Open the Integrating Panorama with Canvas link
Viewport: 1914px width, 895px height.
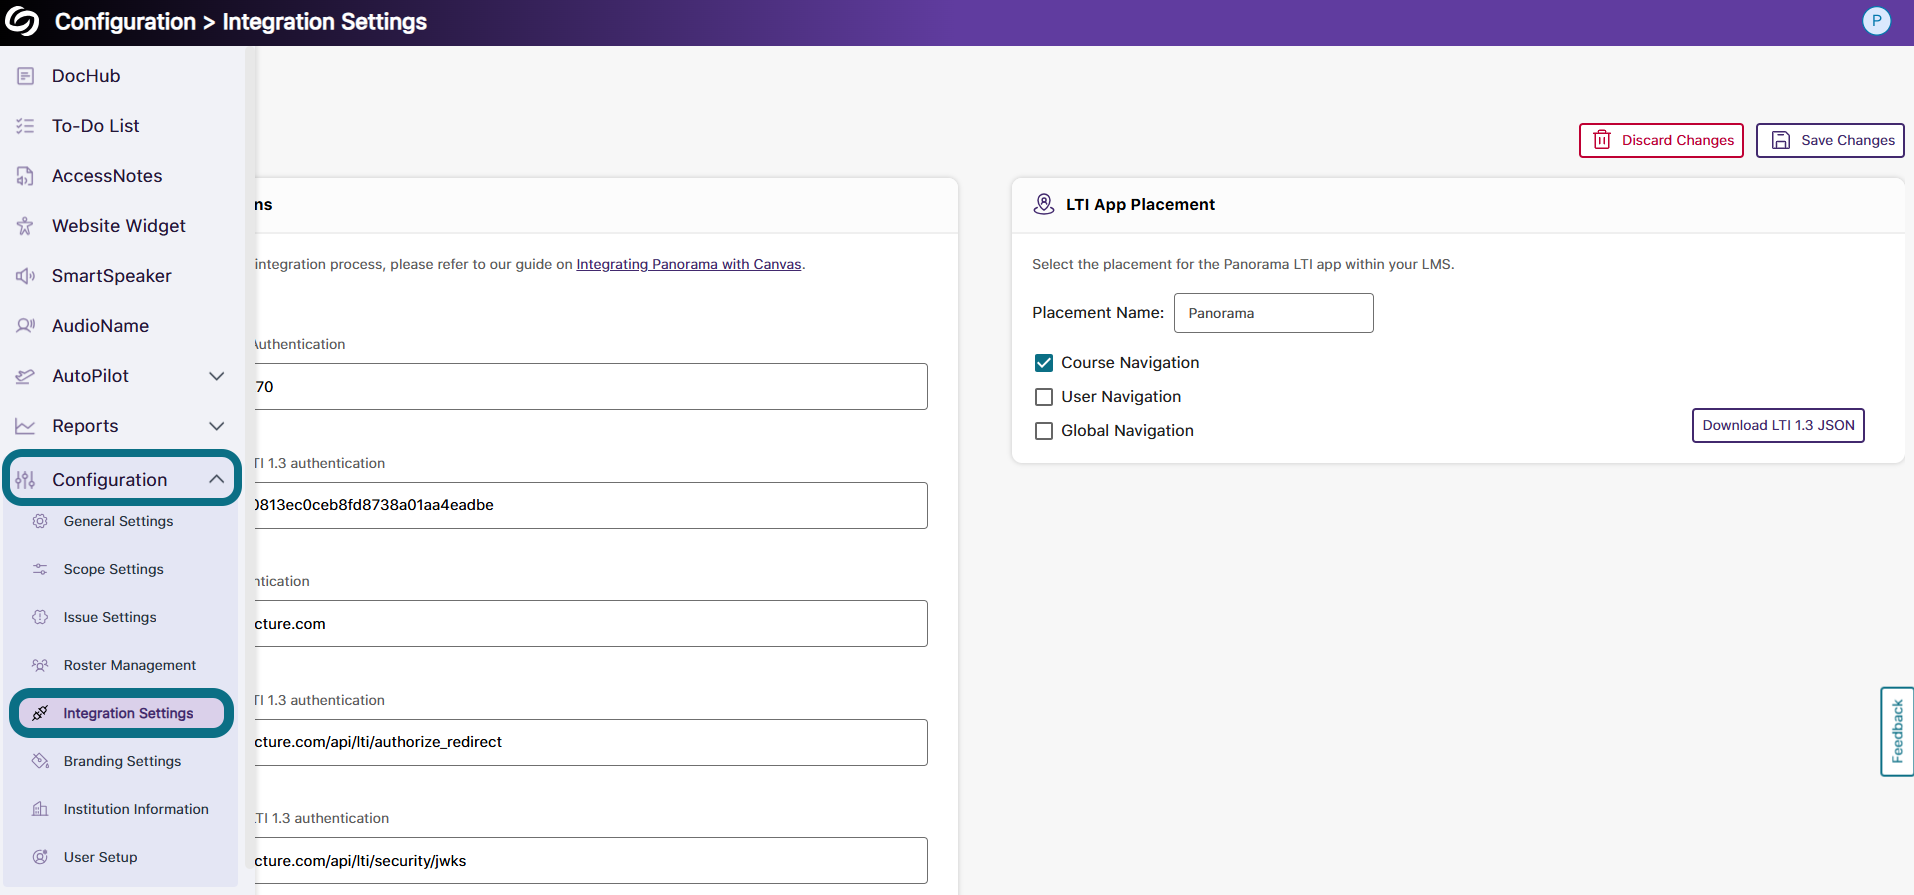tap(688, 264)
